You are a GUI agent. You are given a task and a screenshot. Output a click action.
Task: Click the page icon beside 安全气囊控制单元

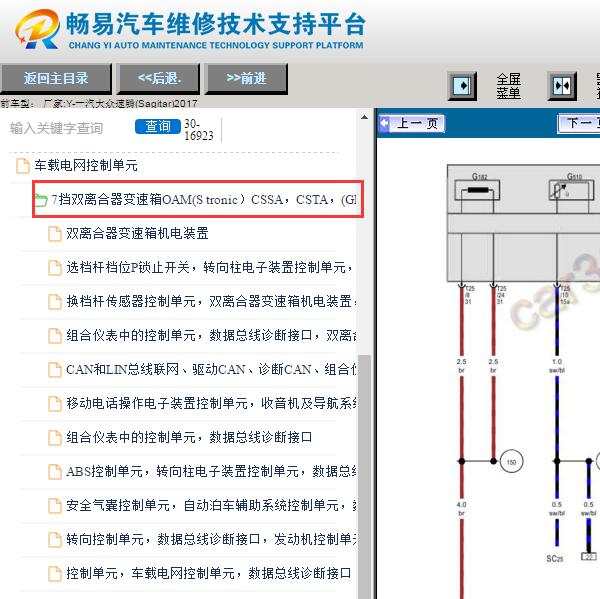(55, 506)
